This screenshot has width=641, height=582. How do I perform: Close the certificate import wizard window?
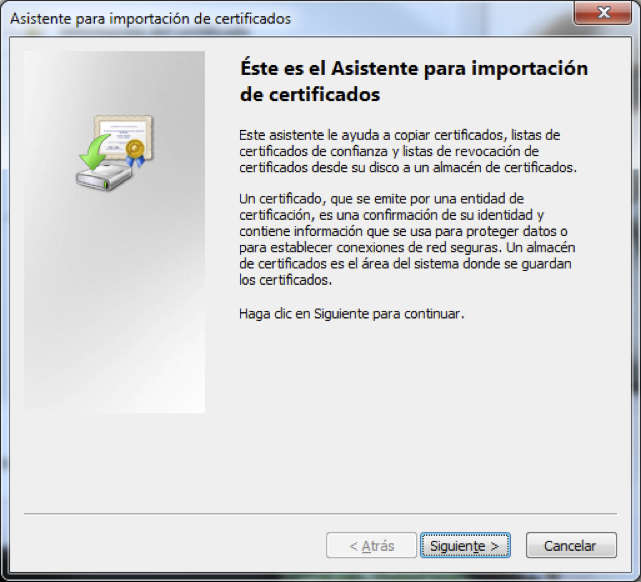pos(605,16)
